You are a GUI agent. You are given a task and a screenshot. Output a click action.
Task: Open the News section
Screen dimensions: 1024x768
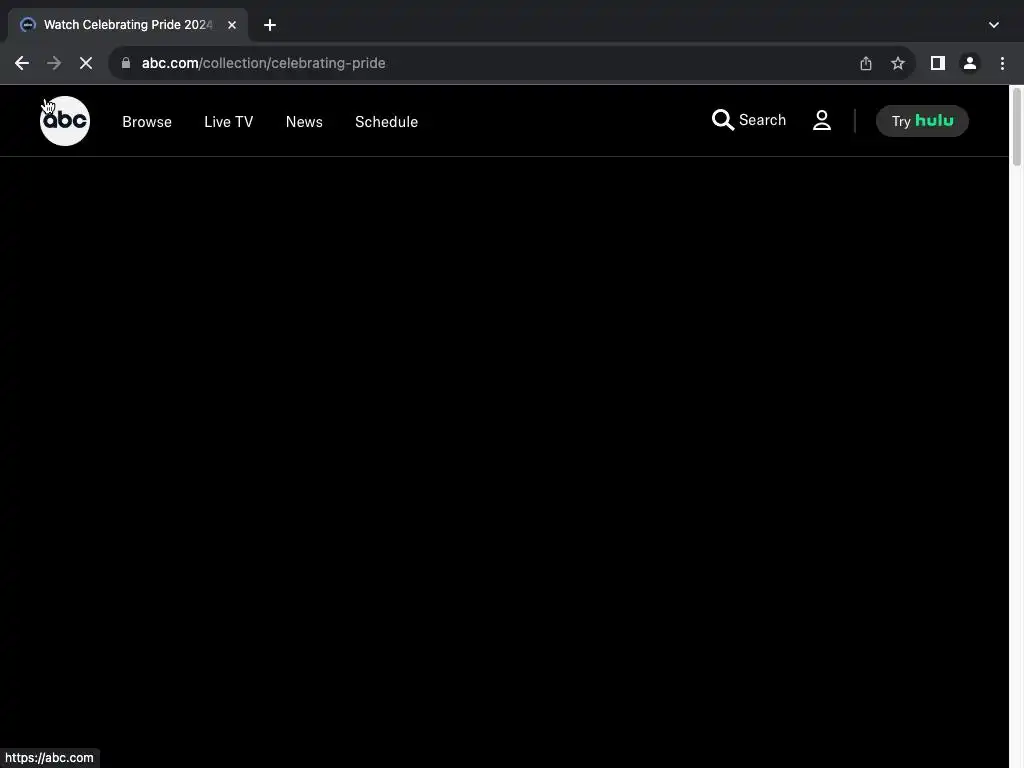tap(304, 121)
